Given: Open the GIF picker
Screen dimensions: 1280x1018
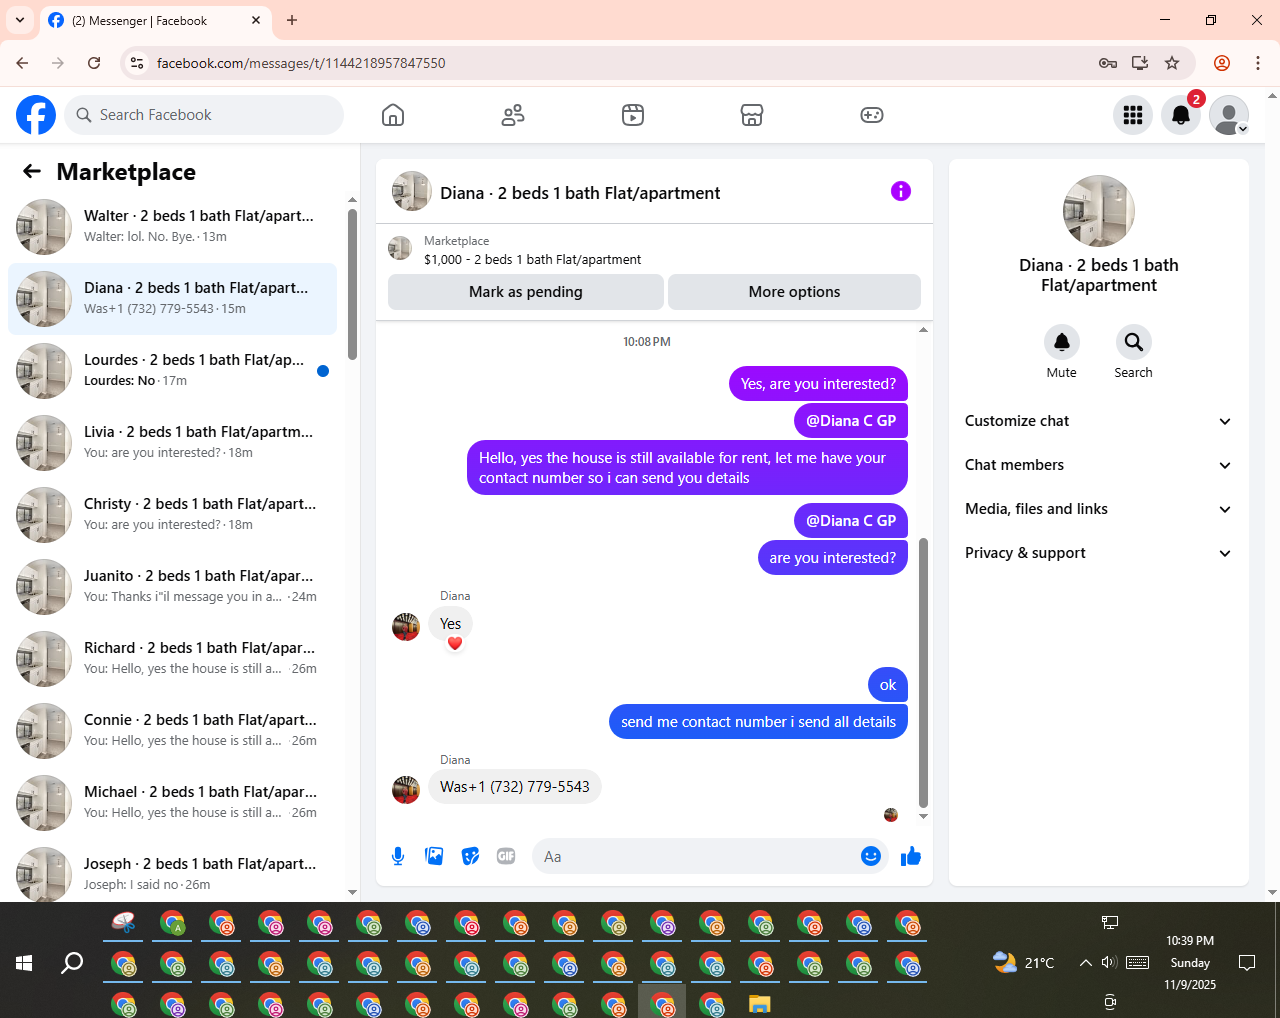Looking at the screenshot, I should [506, 856].
